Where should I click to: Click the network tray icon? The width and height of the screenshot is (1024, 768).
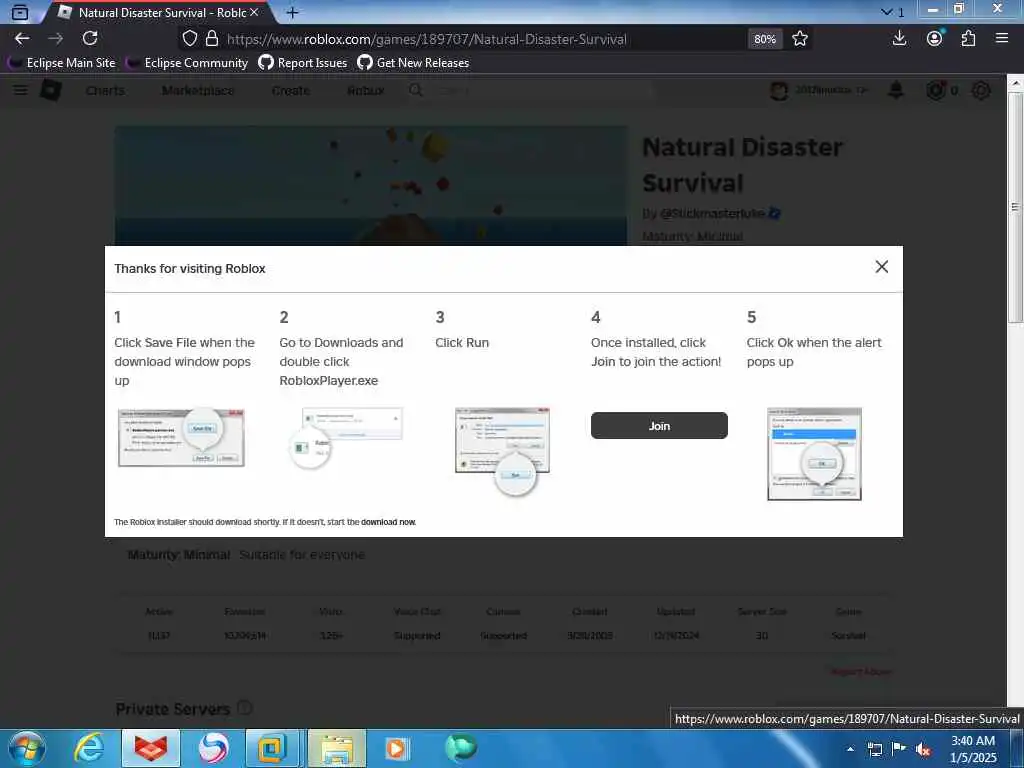click(874, 749)
